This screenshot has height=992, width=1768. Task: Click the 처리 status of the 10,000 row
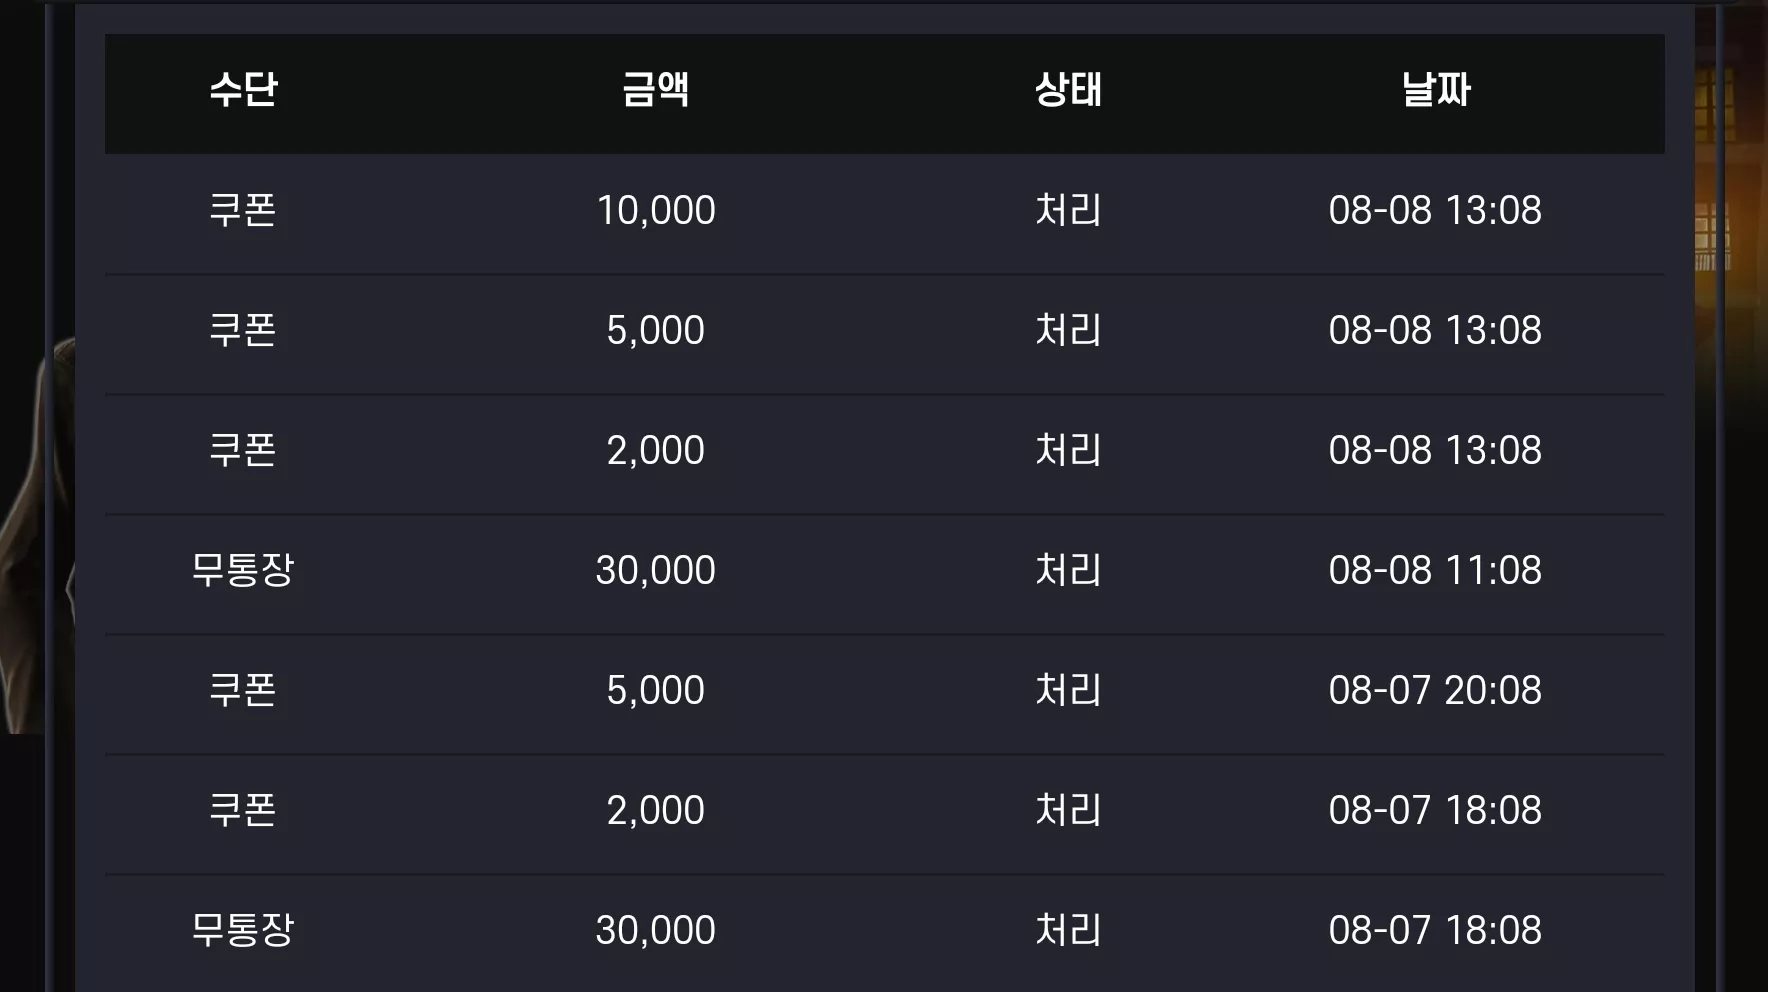[1068, 210]
